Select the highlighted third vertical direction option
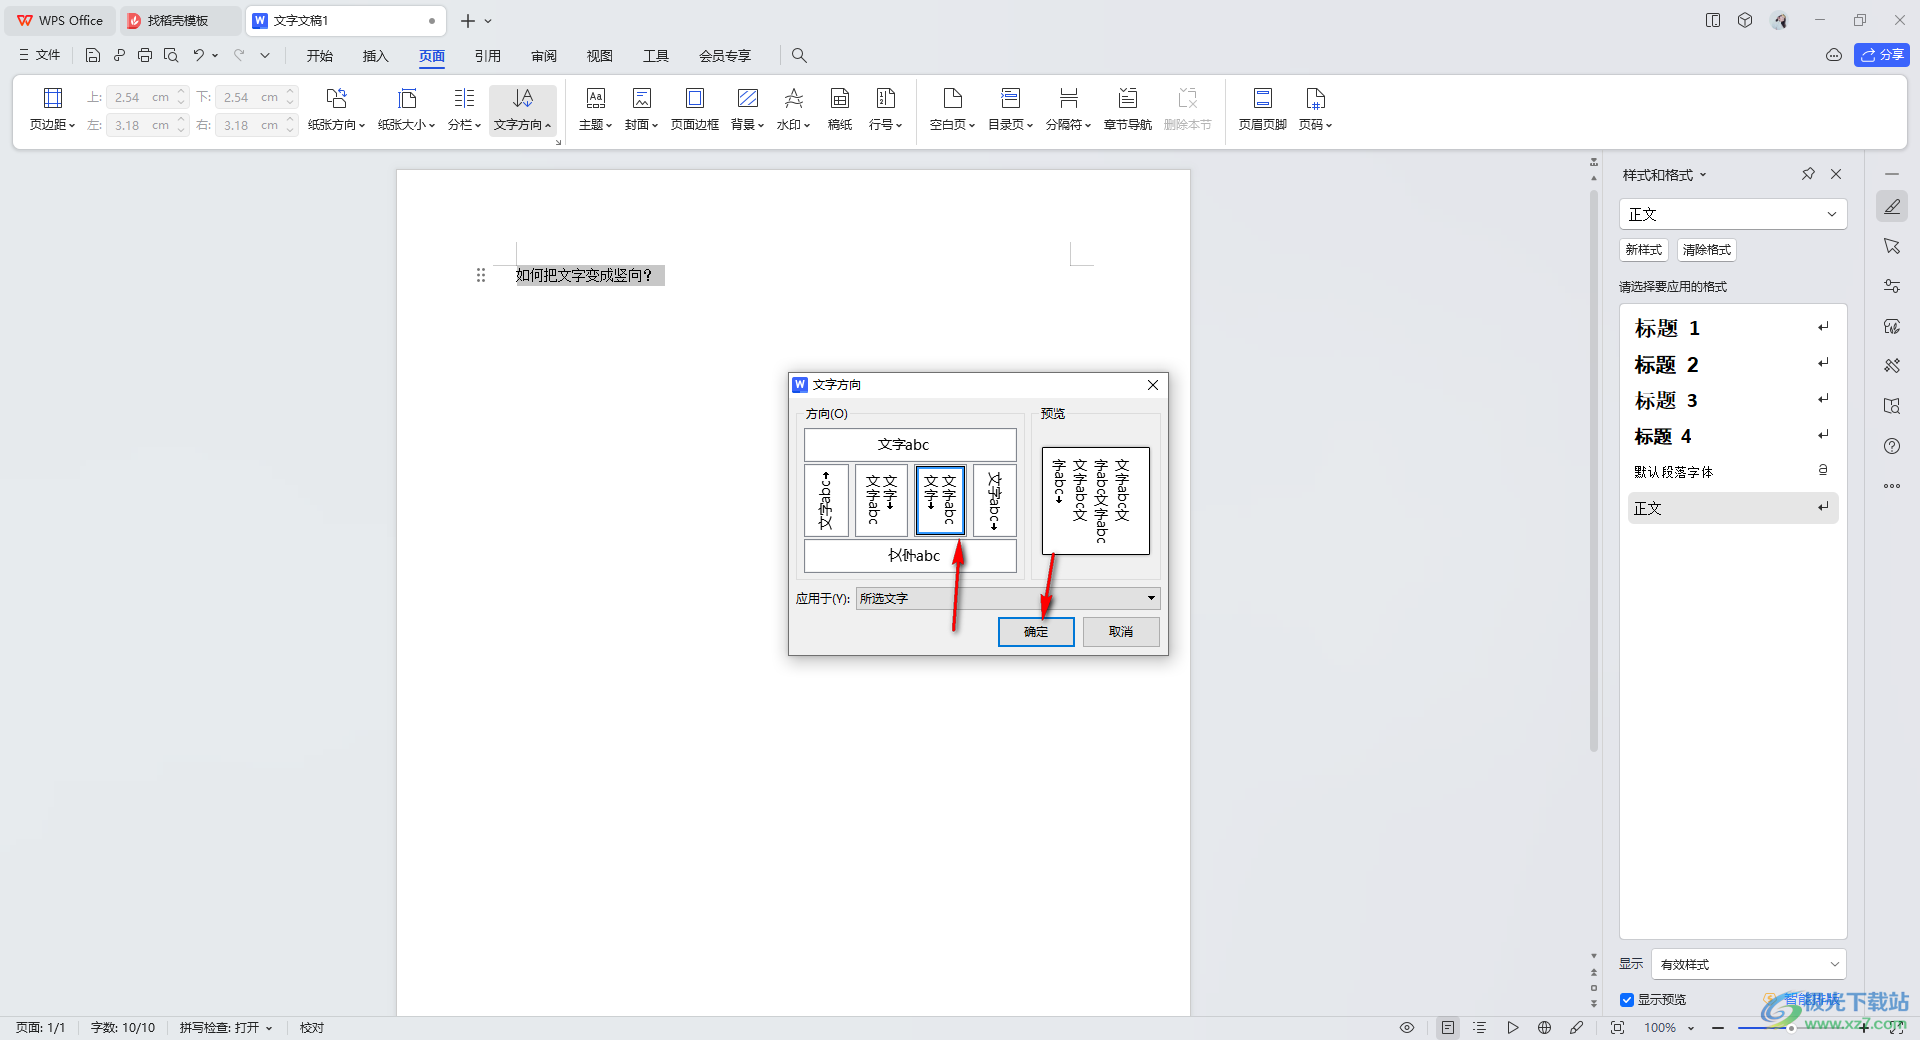Image resolution: width=1920 pixels, height=1040 pixels. (940, 500)
